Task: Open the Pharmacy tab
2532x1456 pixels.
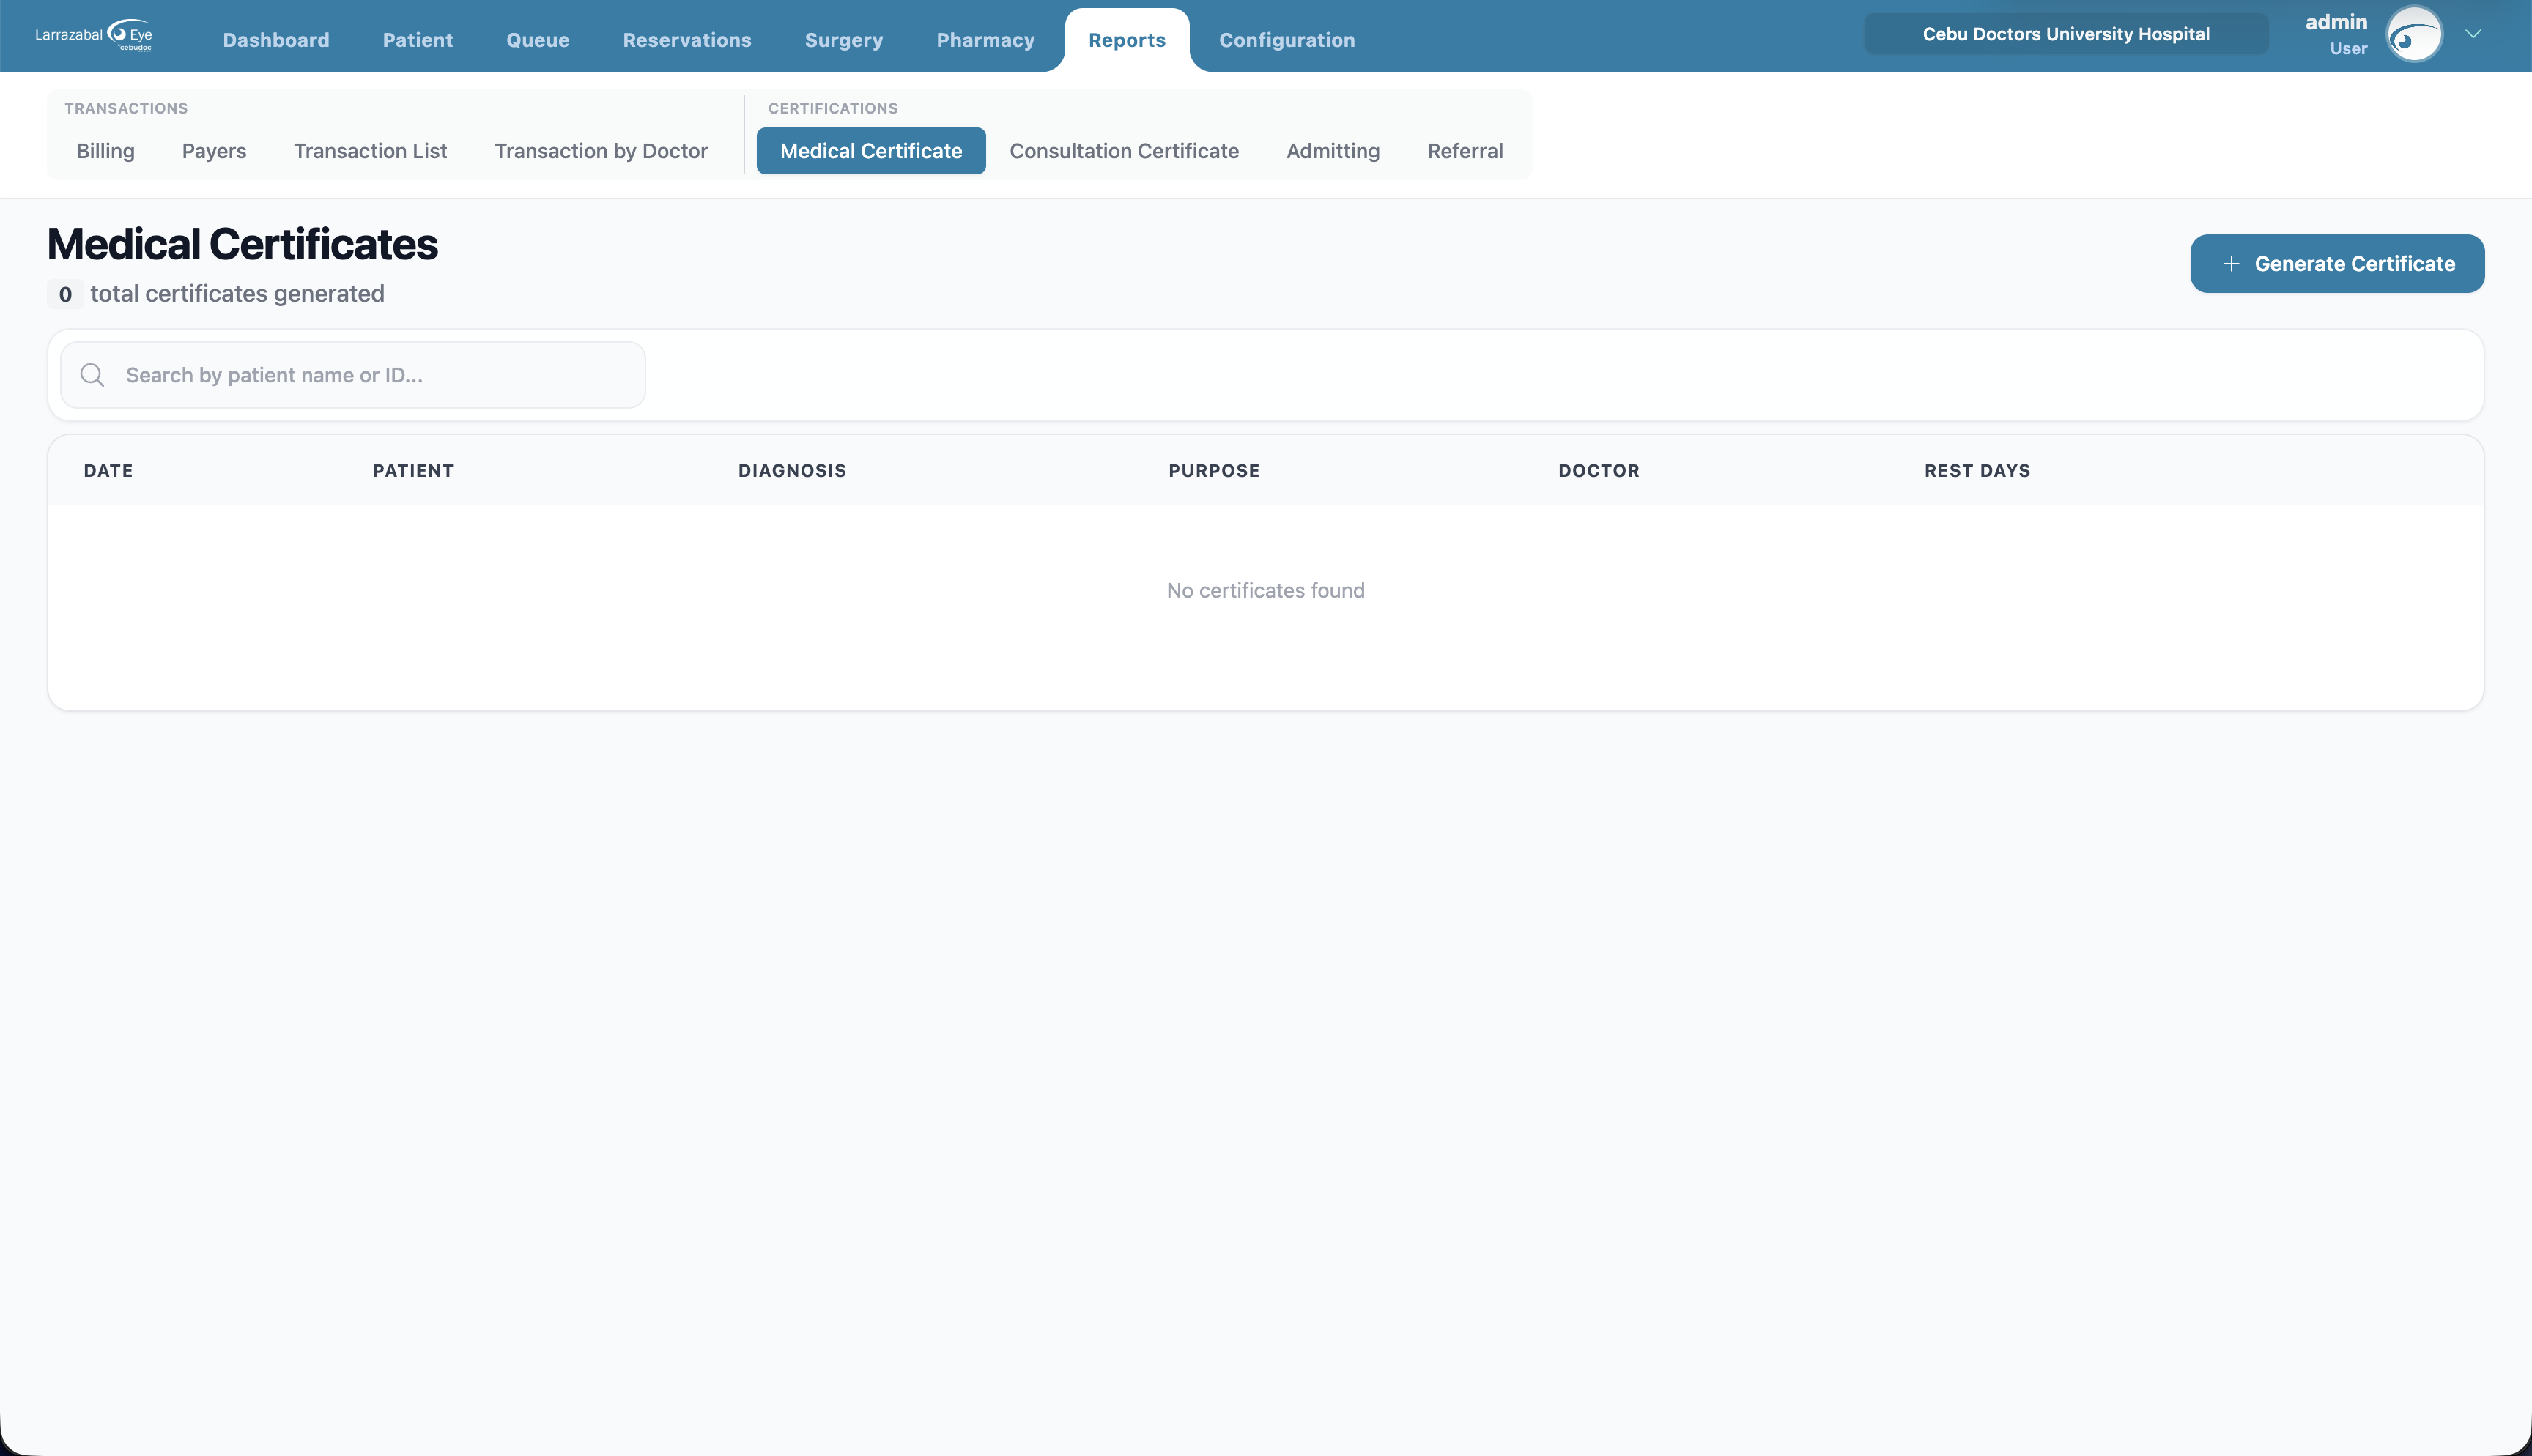Action: click(x=986, y=40)
